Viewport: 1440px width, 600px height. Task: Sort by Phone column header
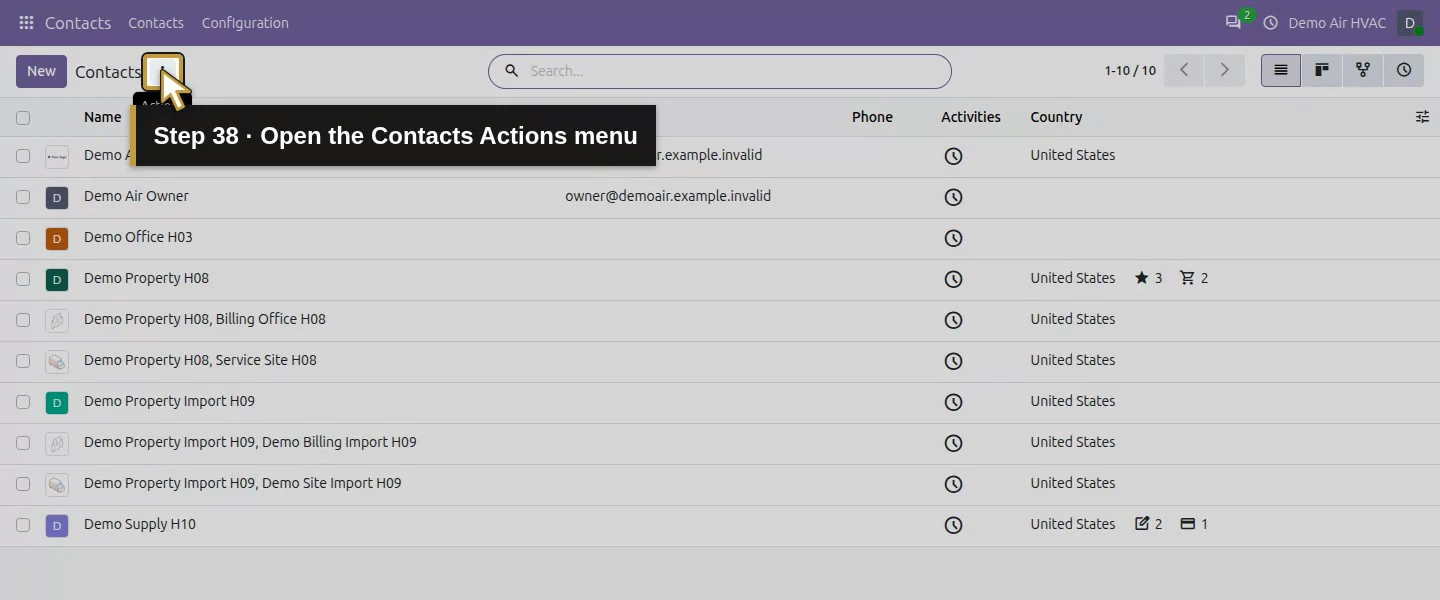(x=872, y=117)
